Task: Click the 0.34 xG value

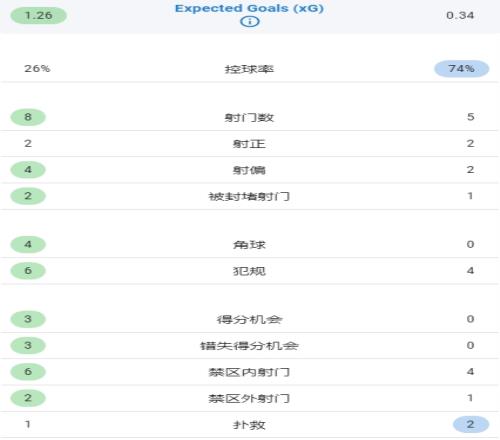Action: 460,15
